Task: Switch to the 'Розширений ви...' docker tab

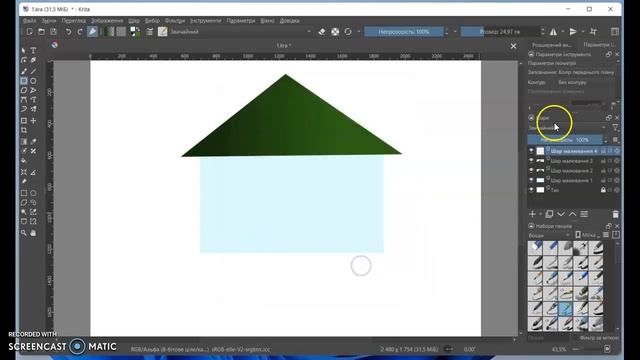Action: (x=552, y=45)
